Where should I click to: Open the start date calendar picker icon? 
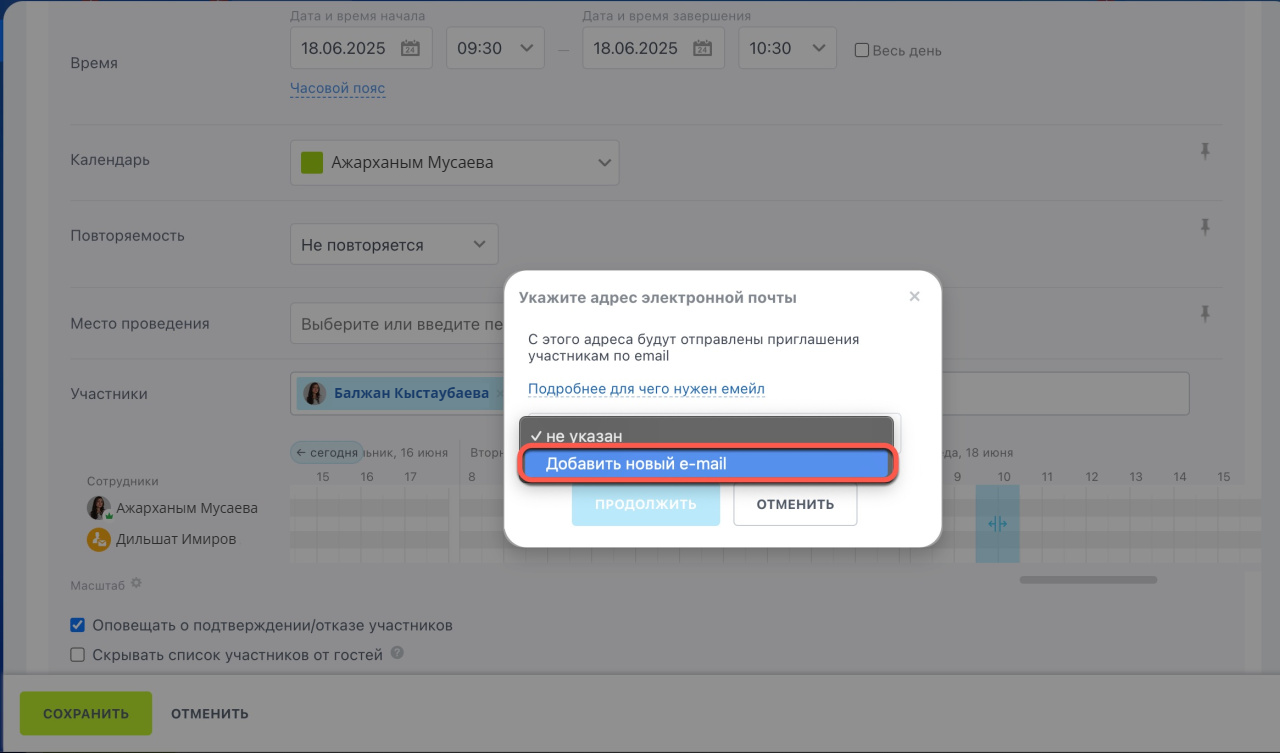click(x=410, y=48)
